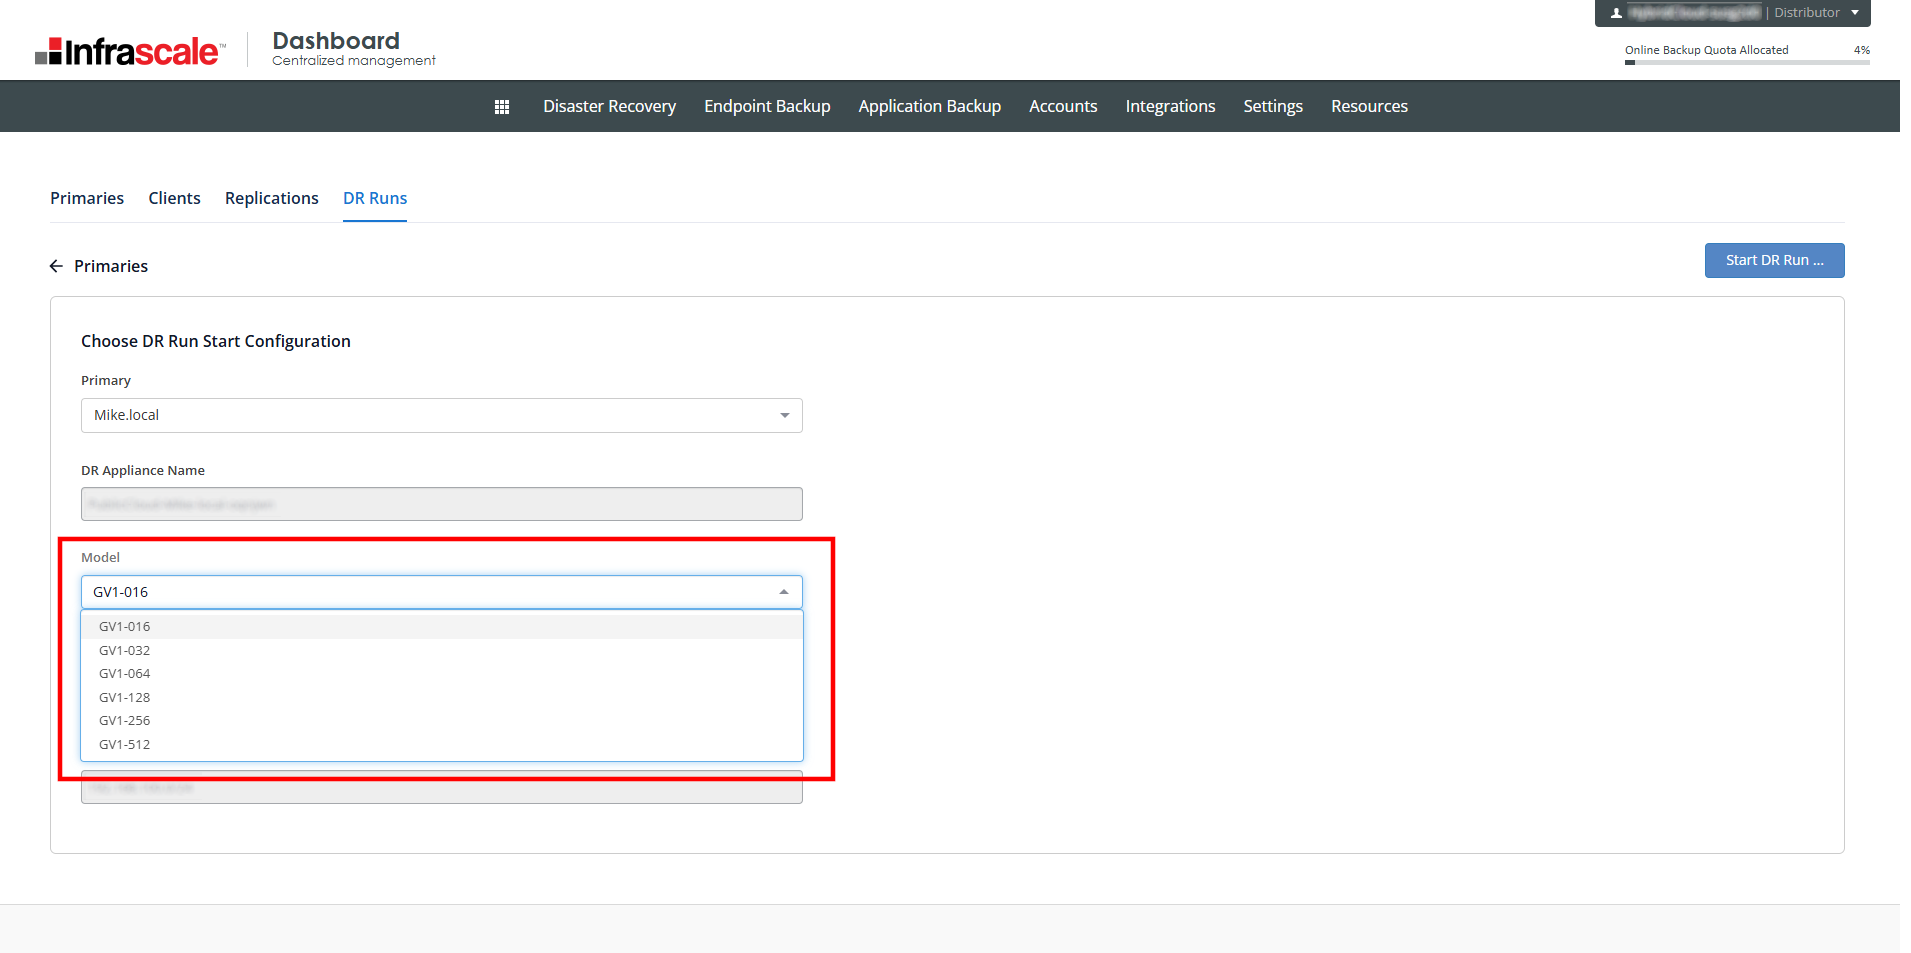Pick GV1-128 in the dropdown list
Screen dimensions: 1911x953
tap(125, 697)
